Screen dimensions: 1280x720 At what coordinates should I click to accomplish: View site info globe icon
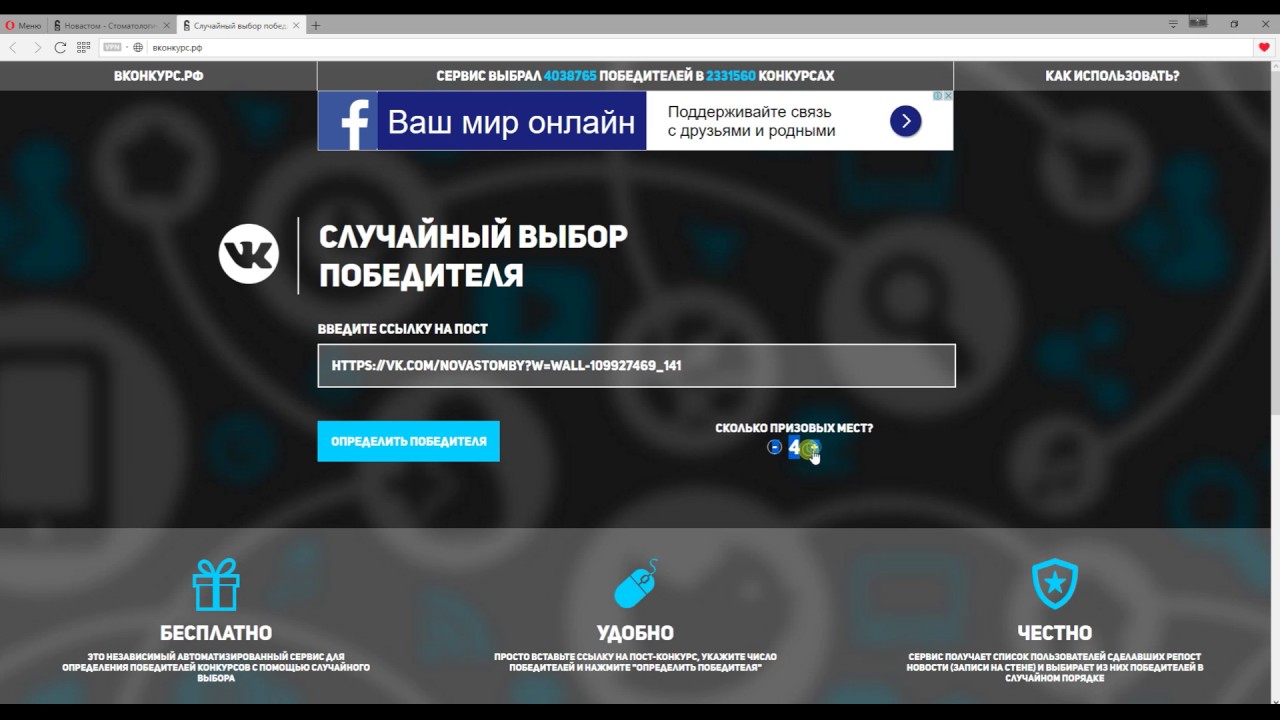point(138,47)
